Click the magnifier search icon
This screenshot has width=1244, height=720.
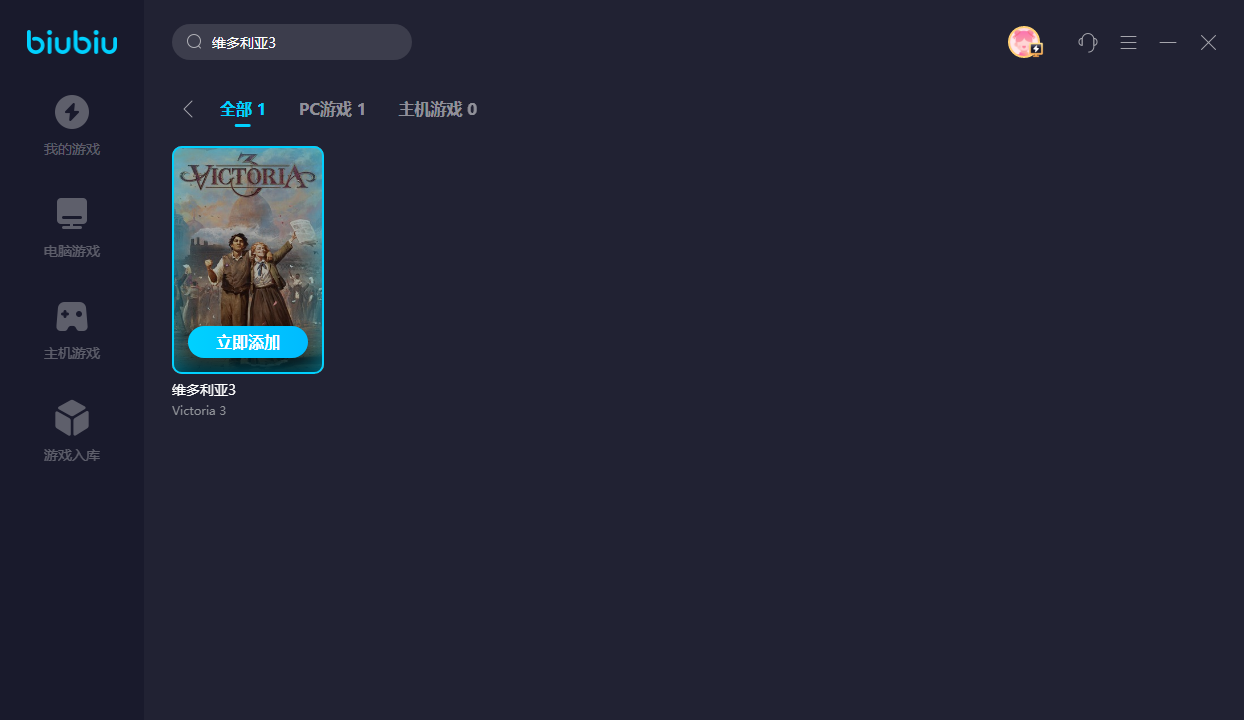pos(195,42)
